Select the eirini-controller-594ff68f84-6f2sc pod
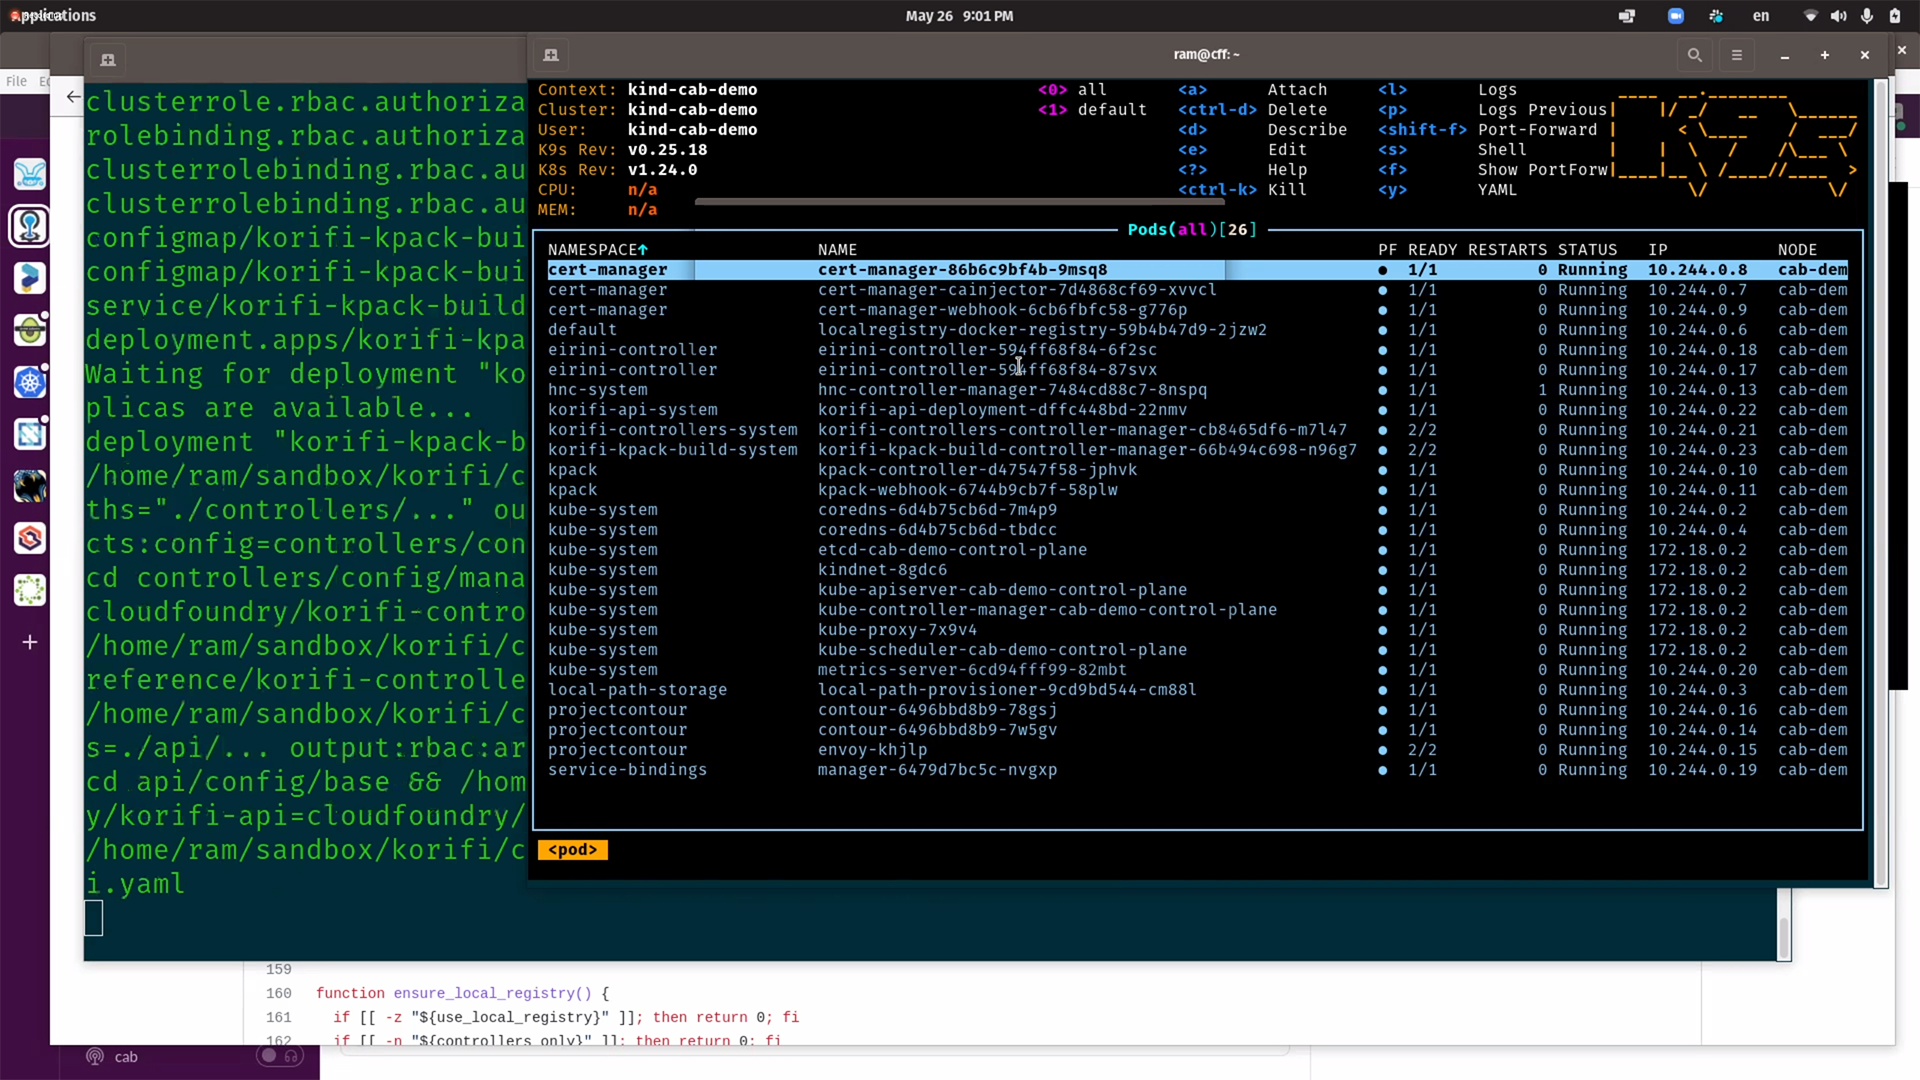The image size is (1920, 1080). click(1197, 350)
